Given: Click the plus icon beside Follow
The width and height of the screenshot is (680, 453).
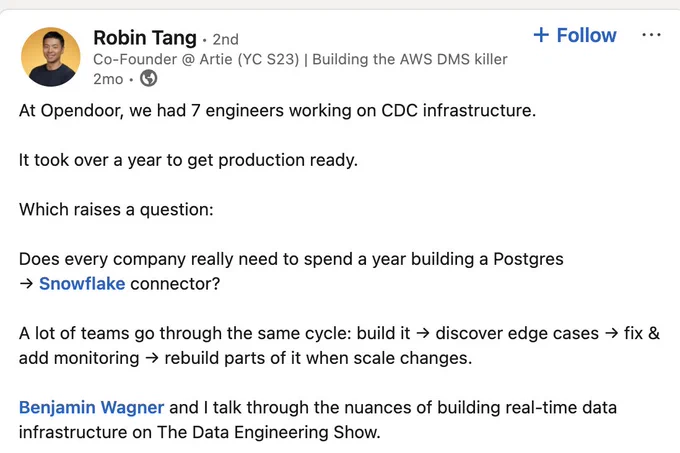Looking at the screenshot, I should coord(541,35).
